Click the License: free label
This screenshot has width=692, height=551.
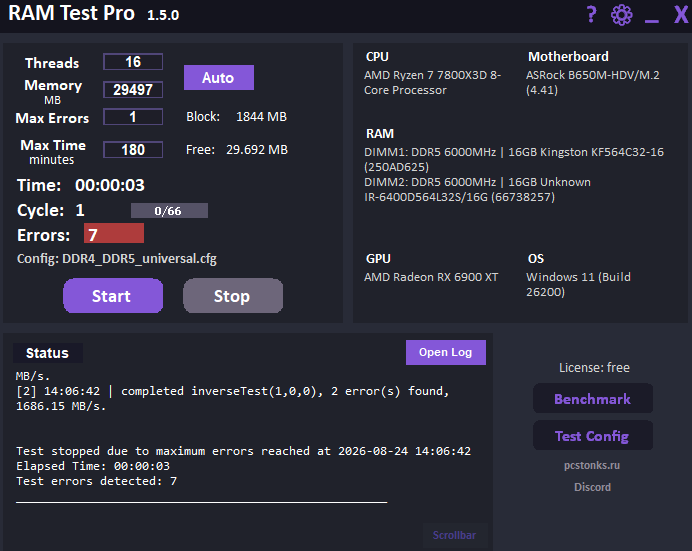pos(594,367)
